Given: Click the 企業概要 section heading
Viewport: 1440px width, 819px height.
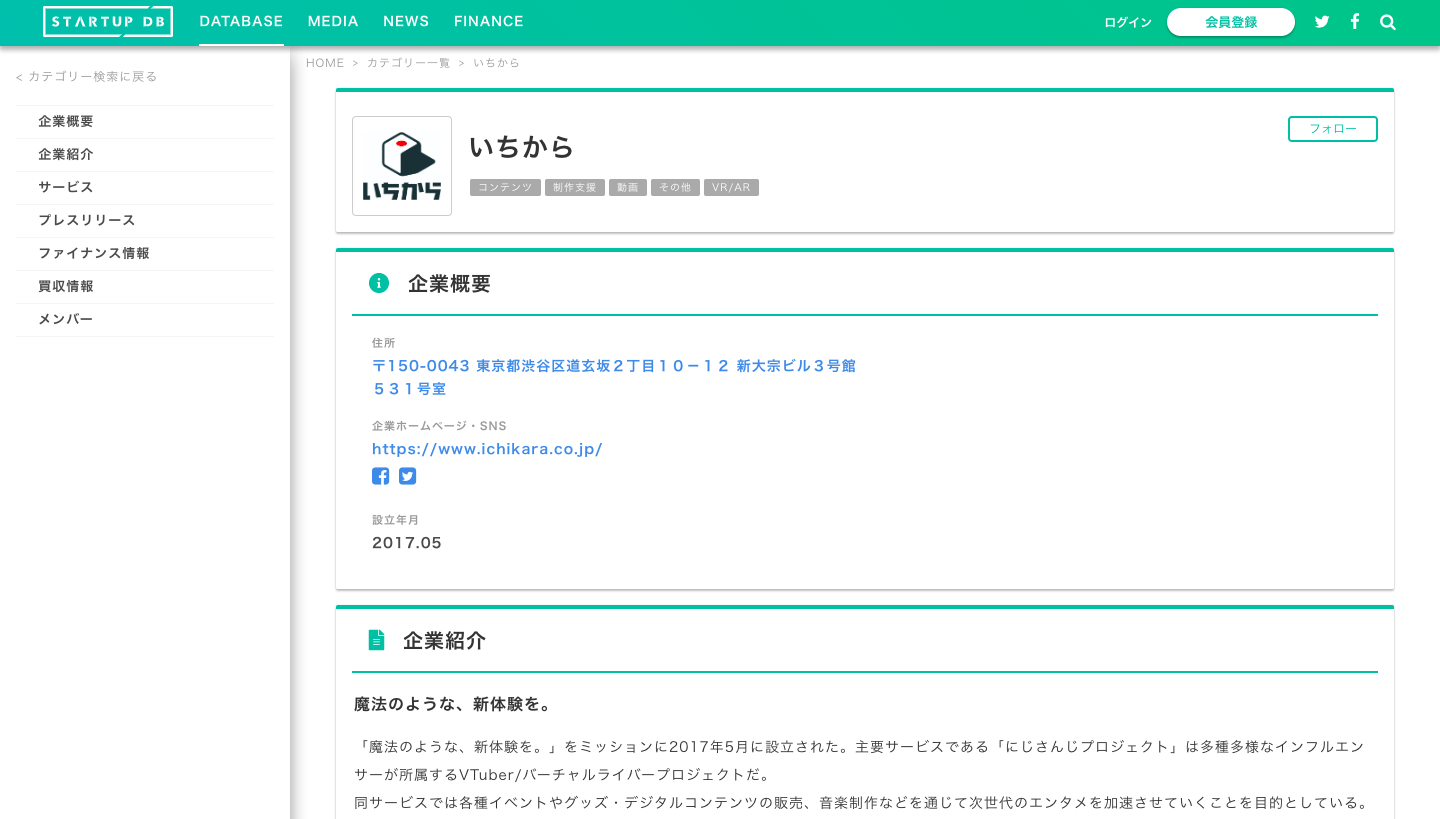Looking at the screenshot, I should point(450,283).
